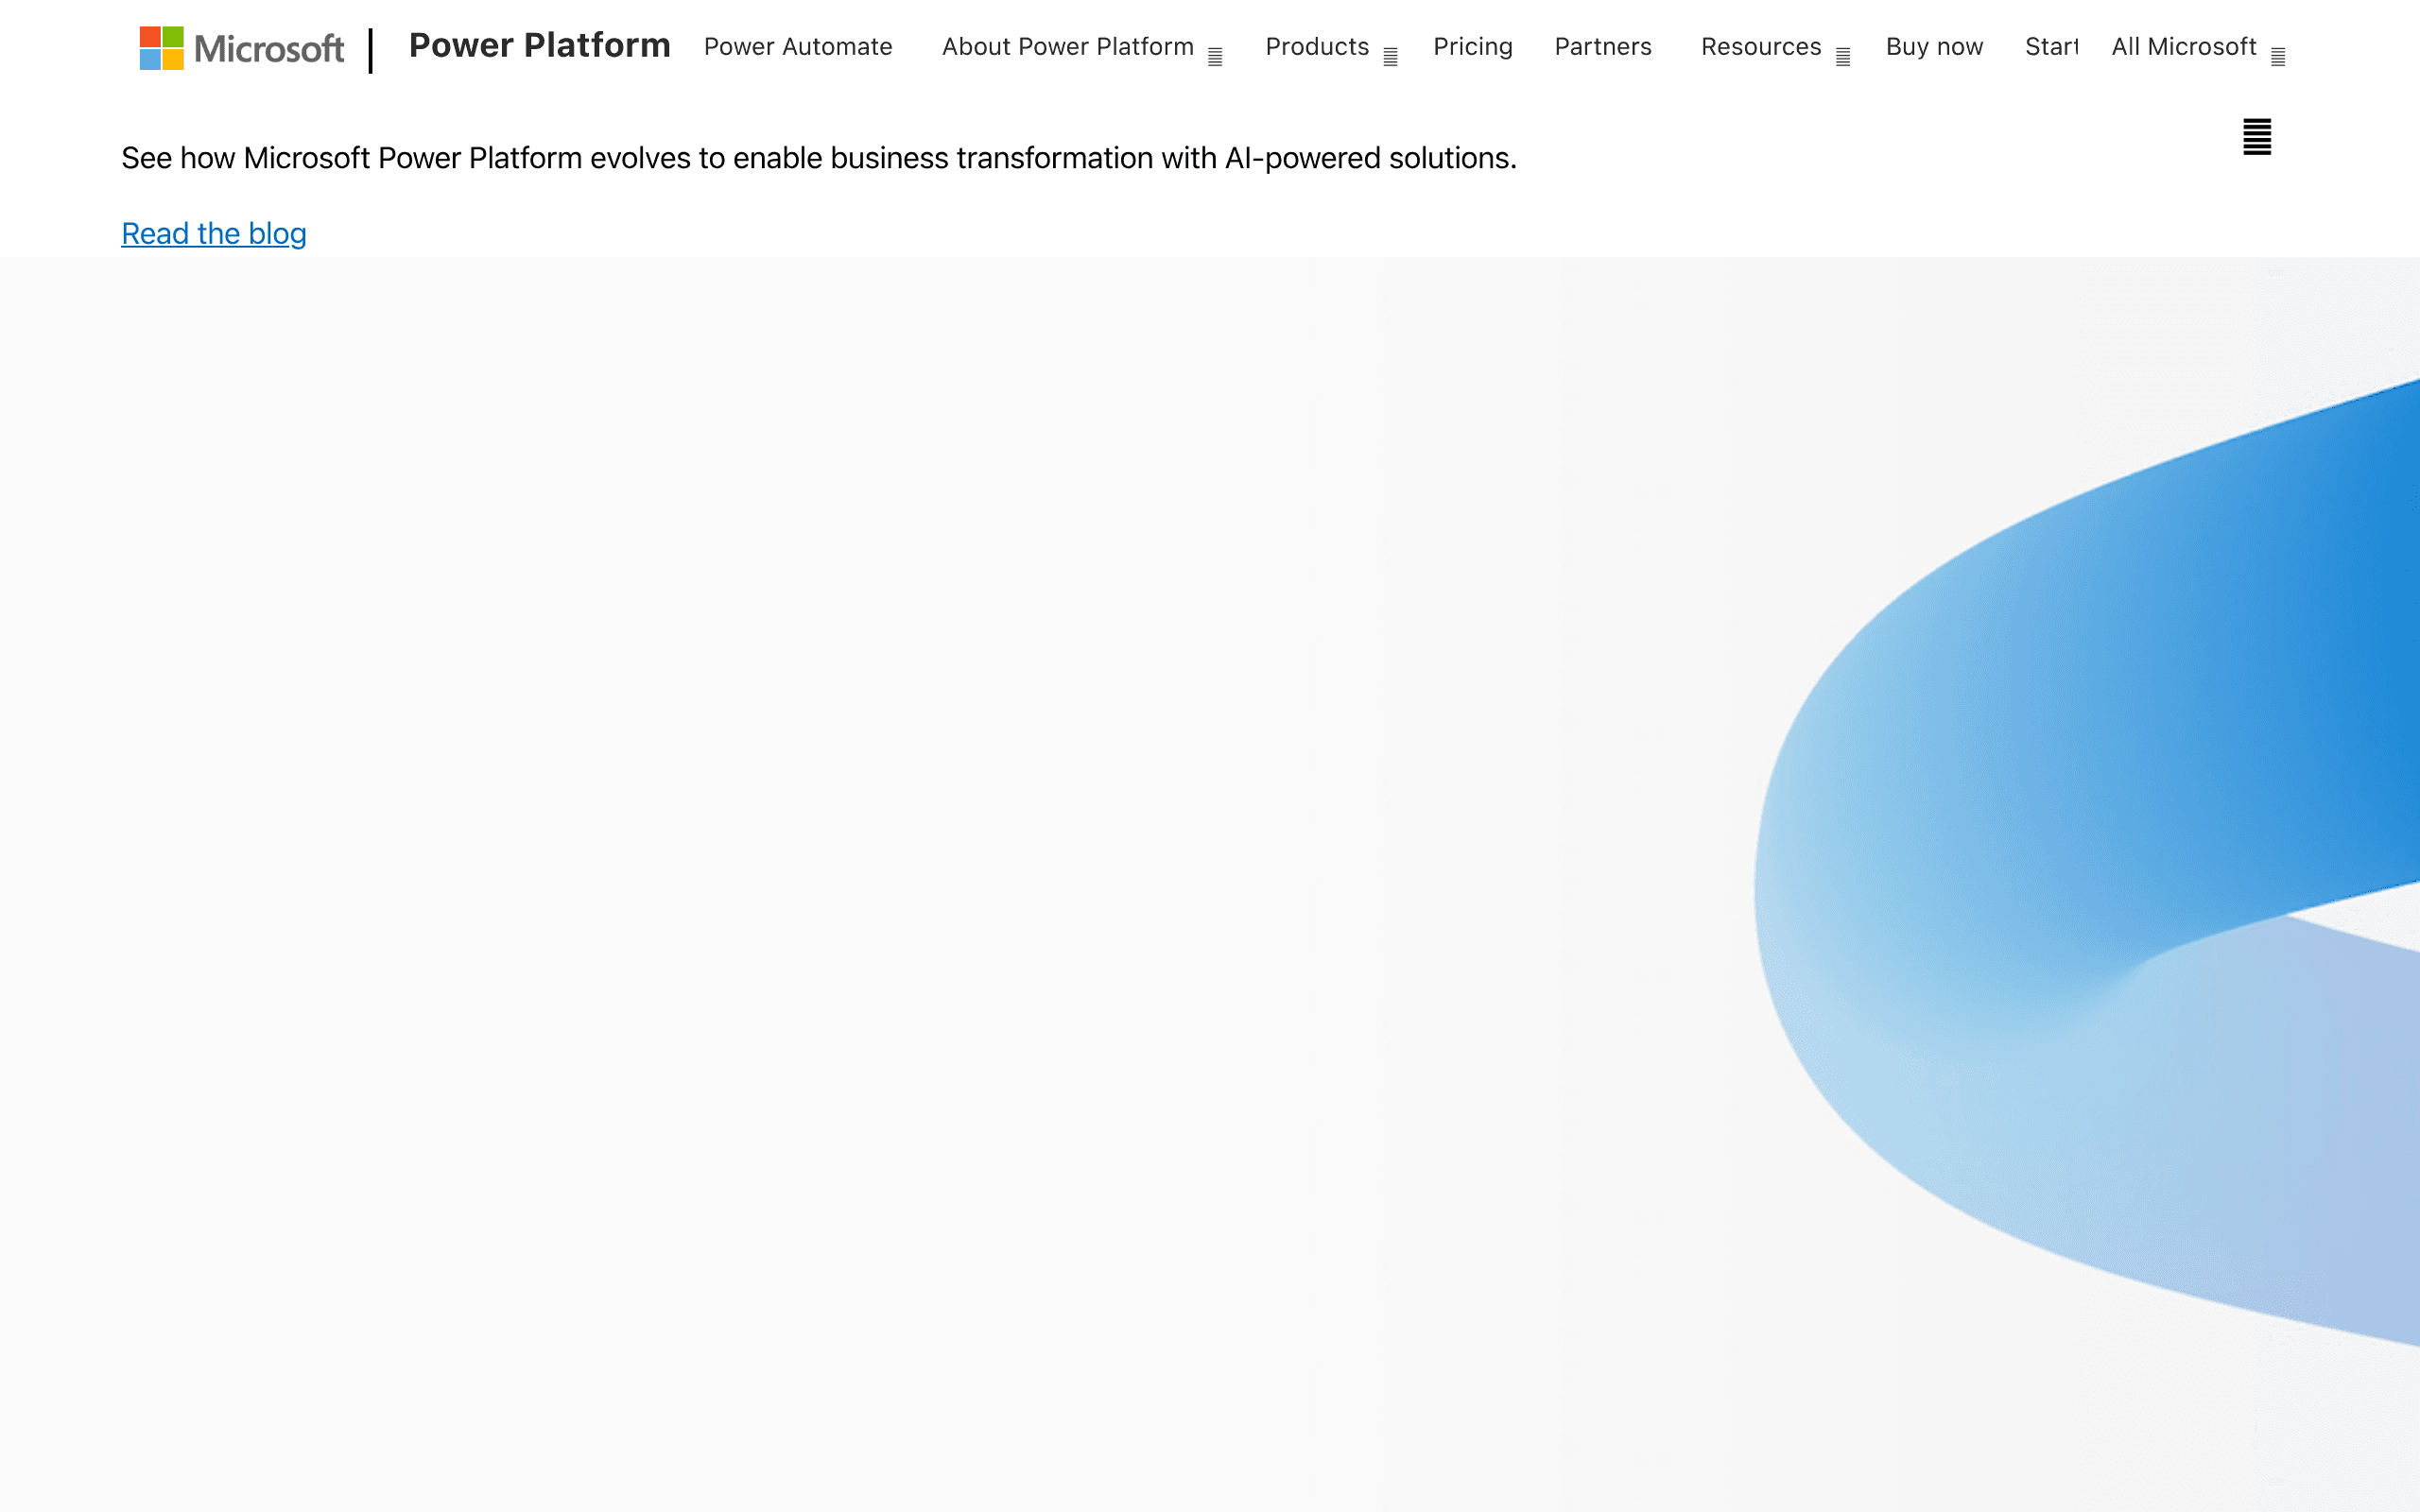The image size is (2420, 1512).
Task: Click the blue ribbon hero graphic
Action: pos(2088,862)
